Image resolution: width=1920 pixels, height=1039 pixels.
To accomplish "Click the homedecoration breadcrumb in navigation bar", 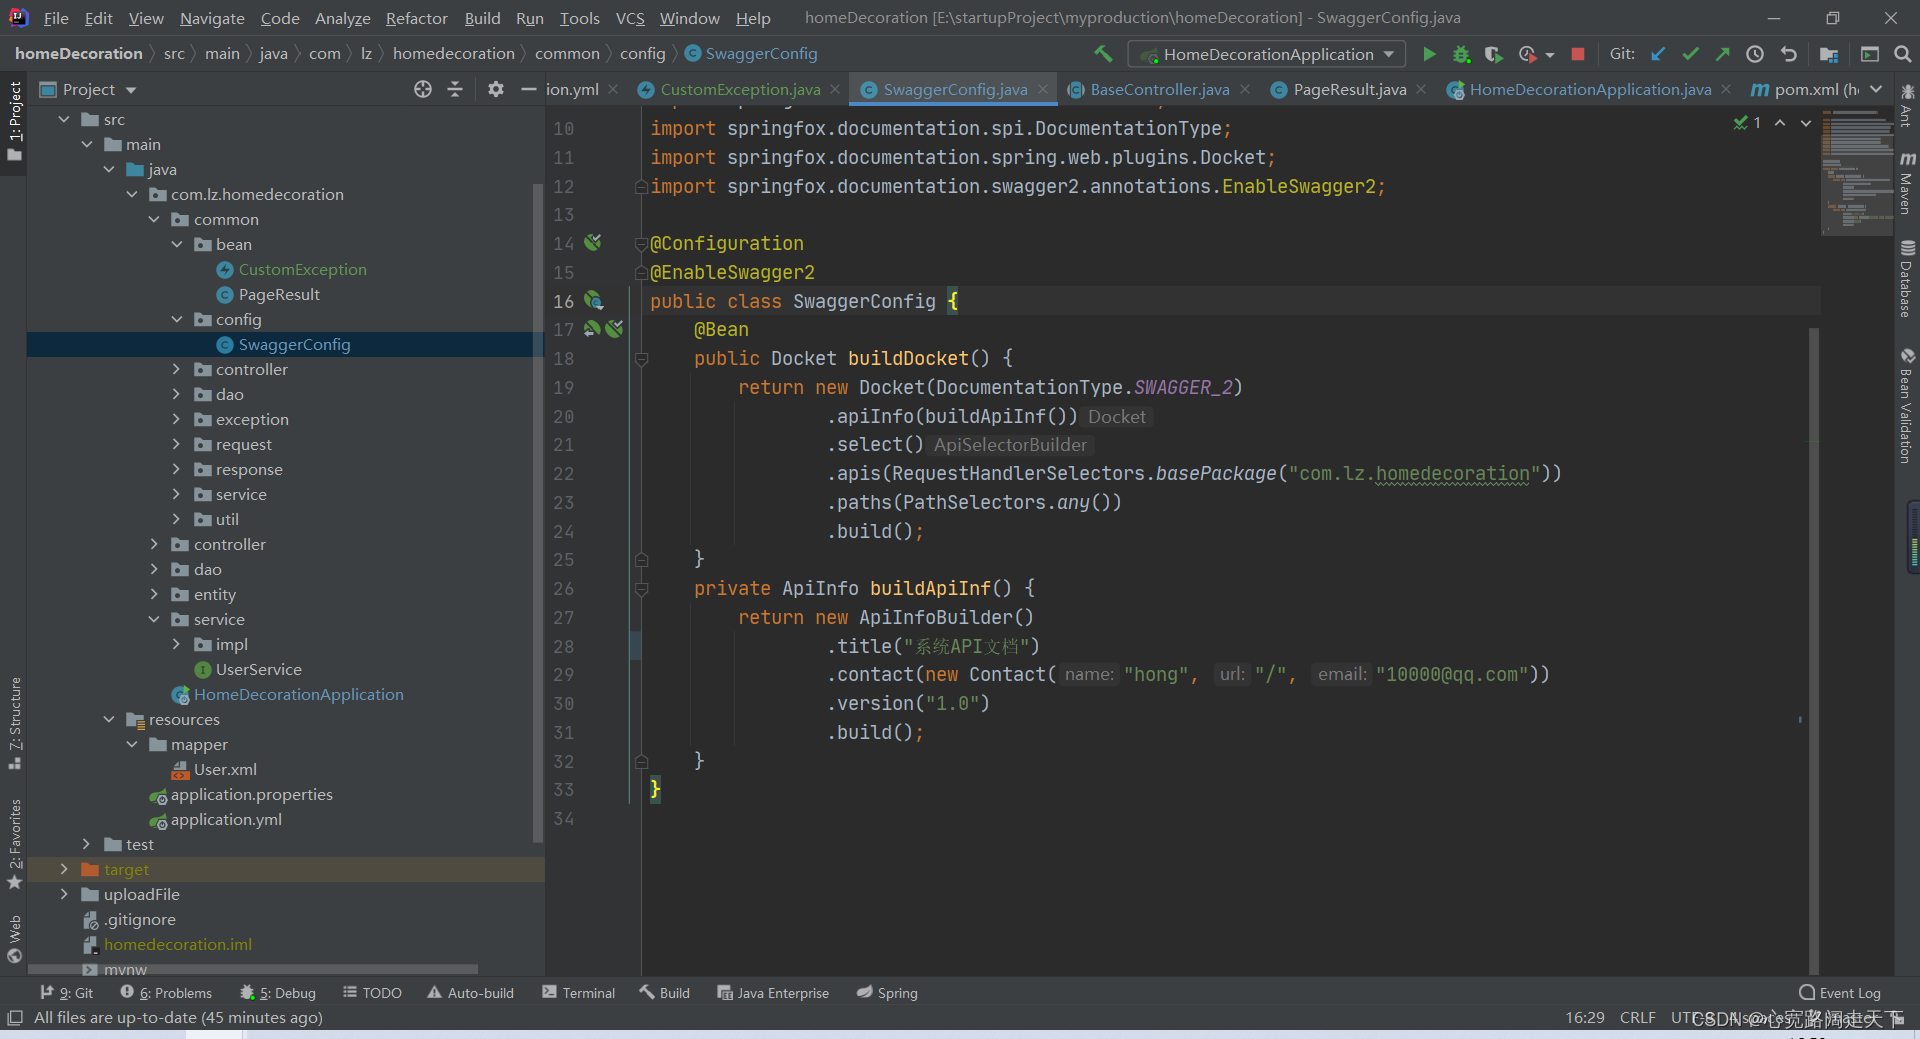I will click(x=453, y=54).
